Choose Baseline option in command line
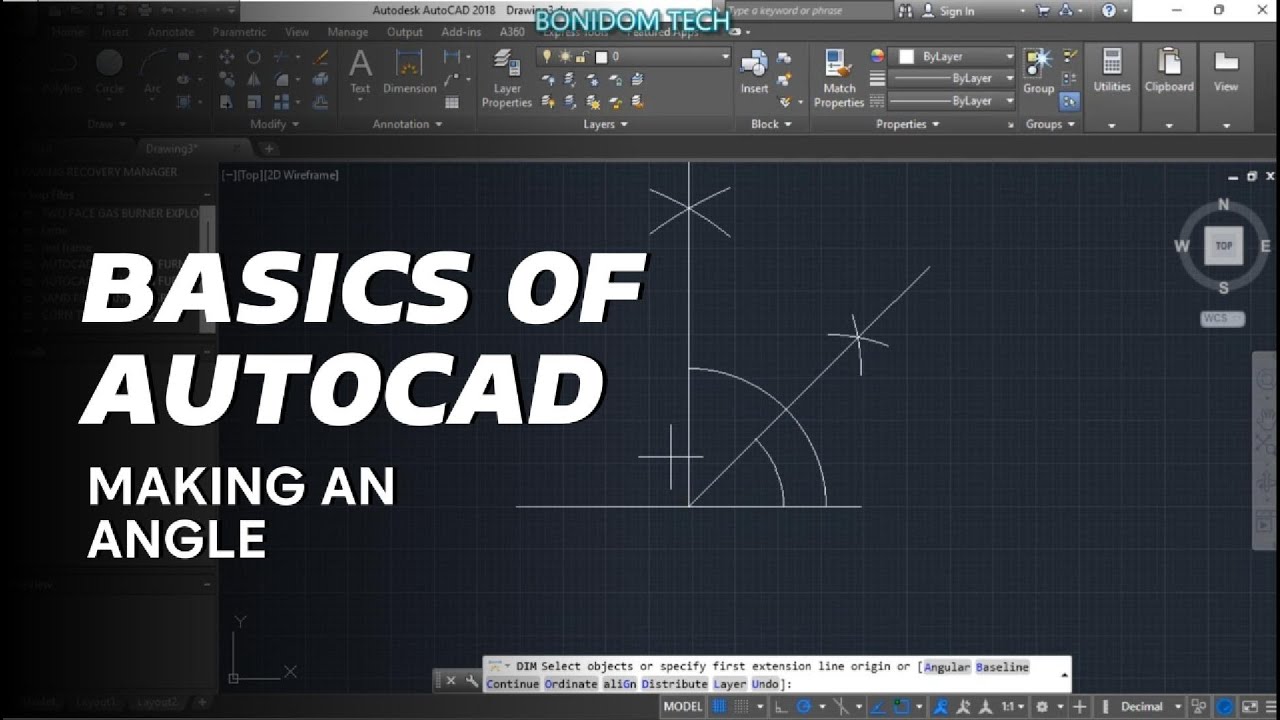The image size is (1280, 720). pyautogui.click(x=1002, y=667)
